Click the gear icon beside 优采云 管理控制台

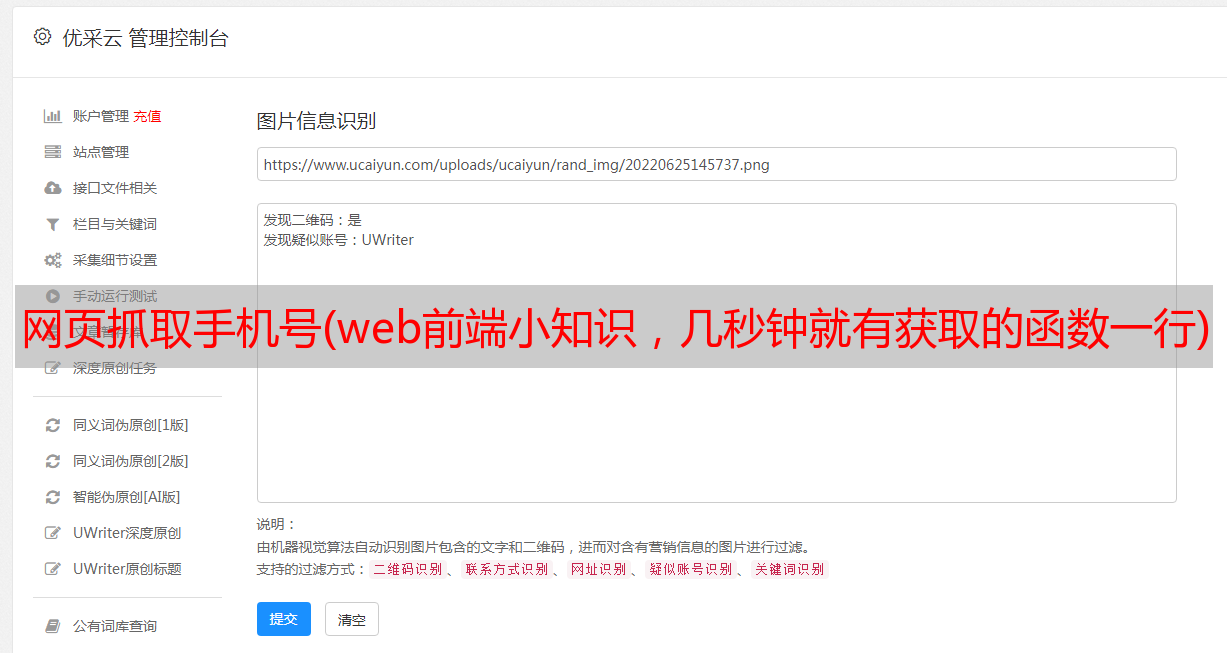[42, 37]
